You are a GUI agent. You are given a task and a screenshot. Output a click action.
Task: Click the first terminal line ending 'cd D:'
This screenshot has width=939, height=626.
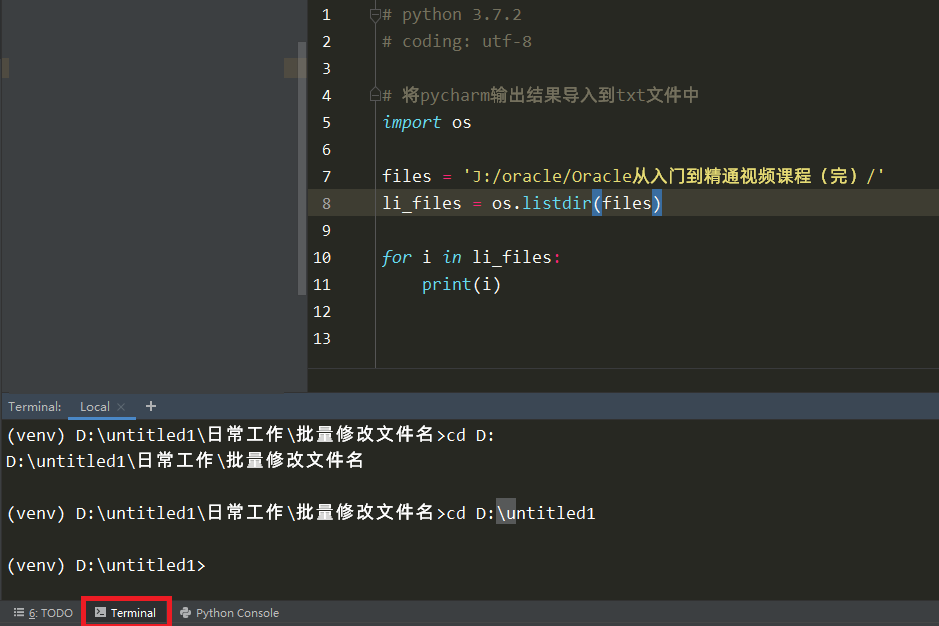[250, 435]
